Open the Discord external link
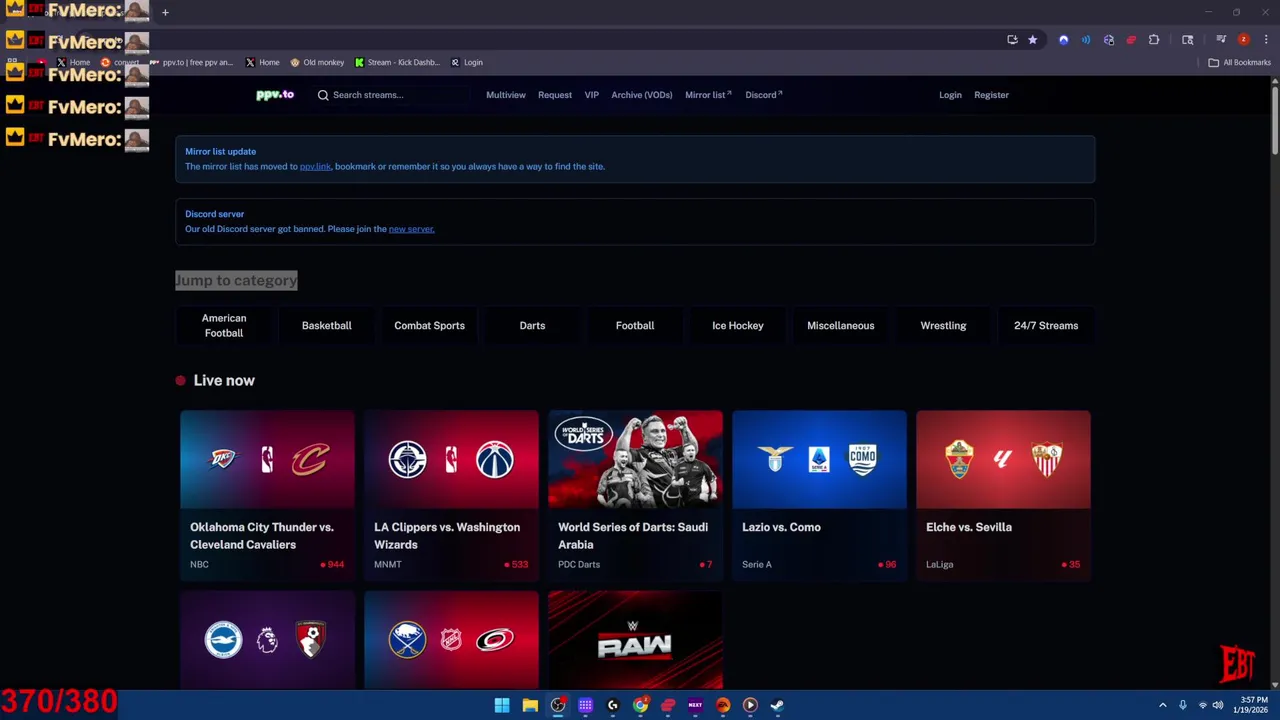1280x720 pixels. (763, 95)
